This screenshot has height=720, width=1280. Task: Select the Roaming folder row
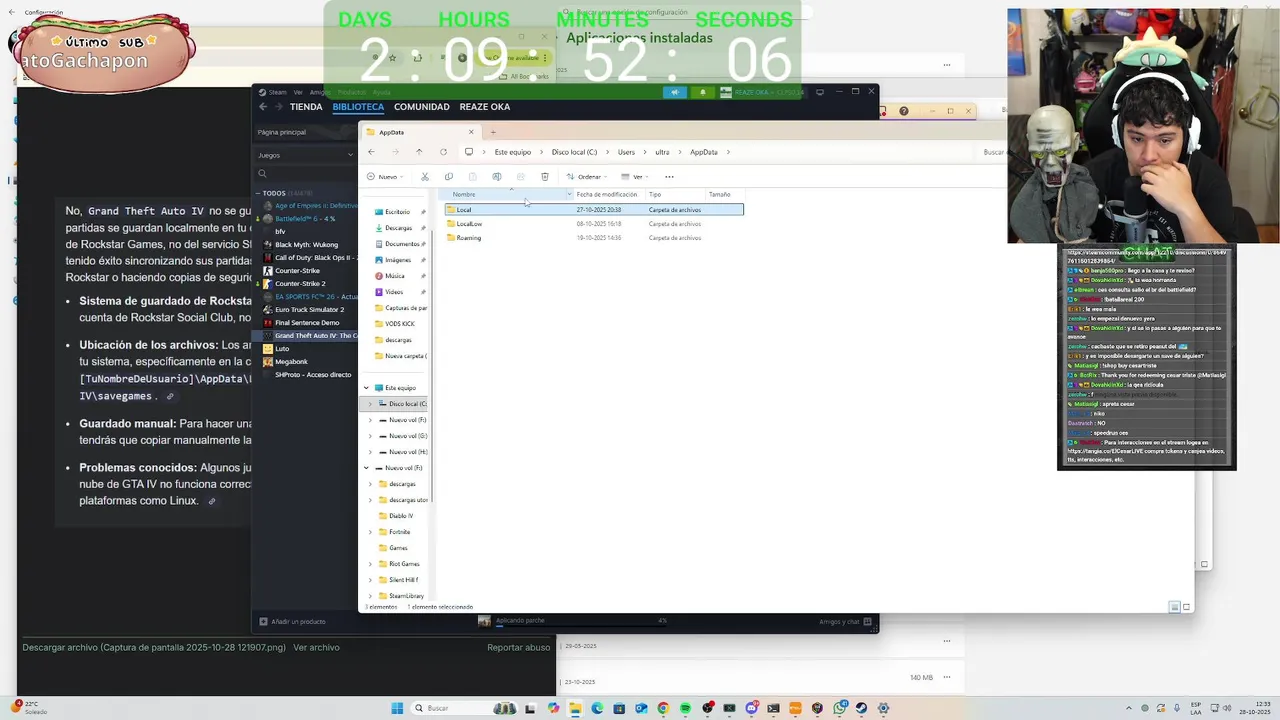594,238
